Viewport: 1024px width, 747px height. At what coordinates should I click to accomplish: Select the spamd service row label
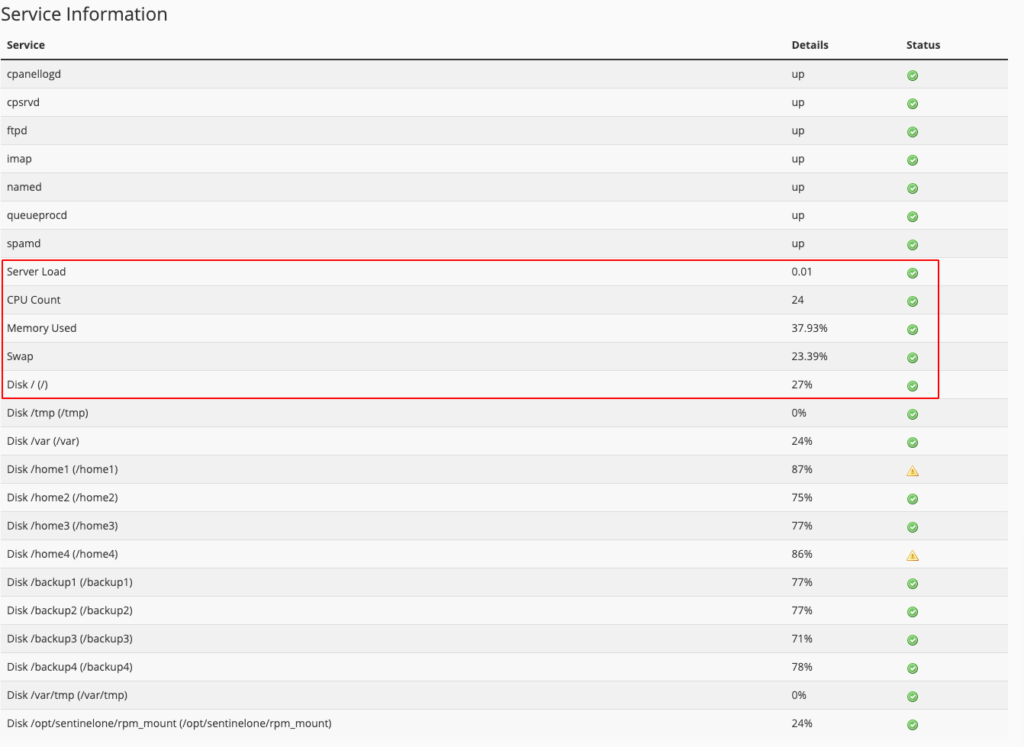(24, 244)
